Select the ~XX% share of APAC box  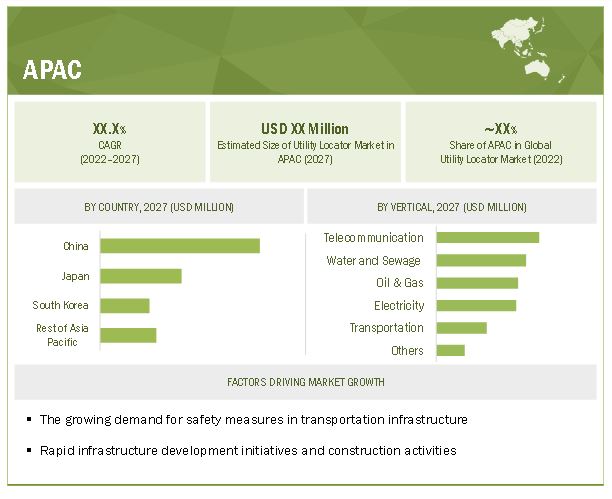[x=500, y=142]
